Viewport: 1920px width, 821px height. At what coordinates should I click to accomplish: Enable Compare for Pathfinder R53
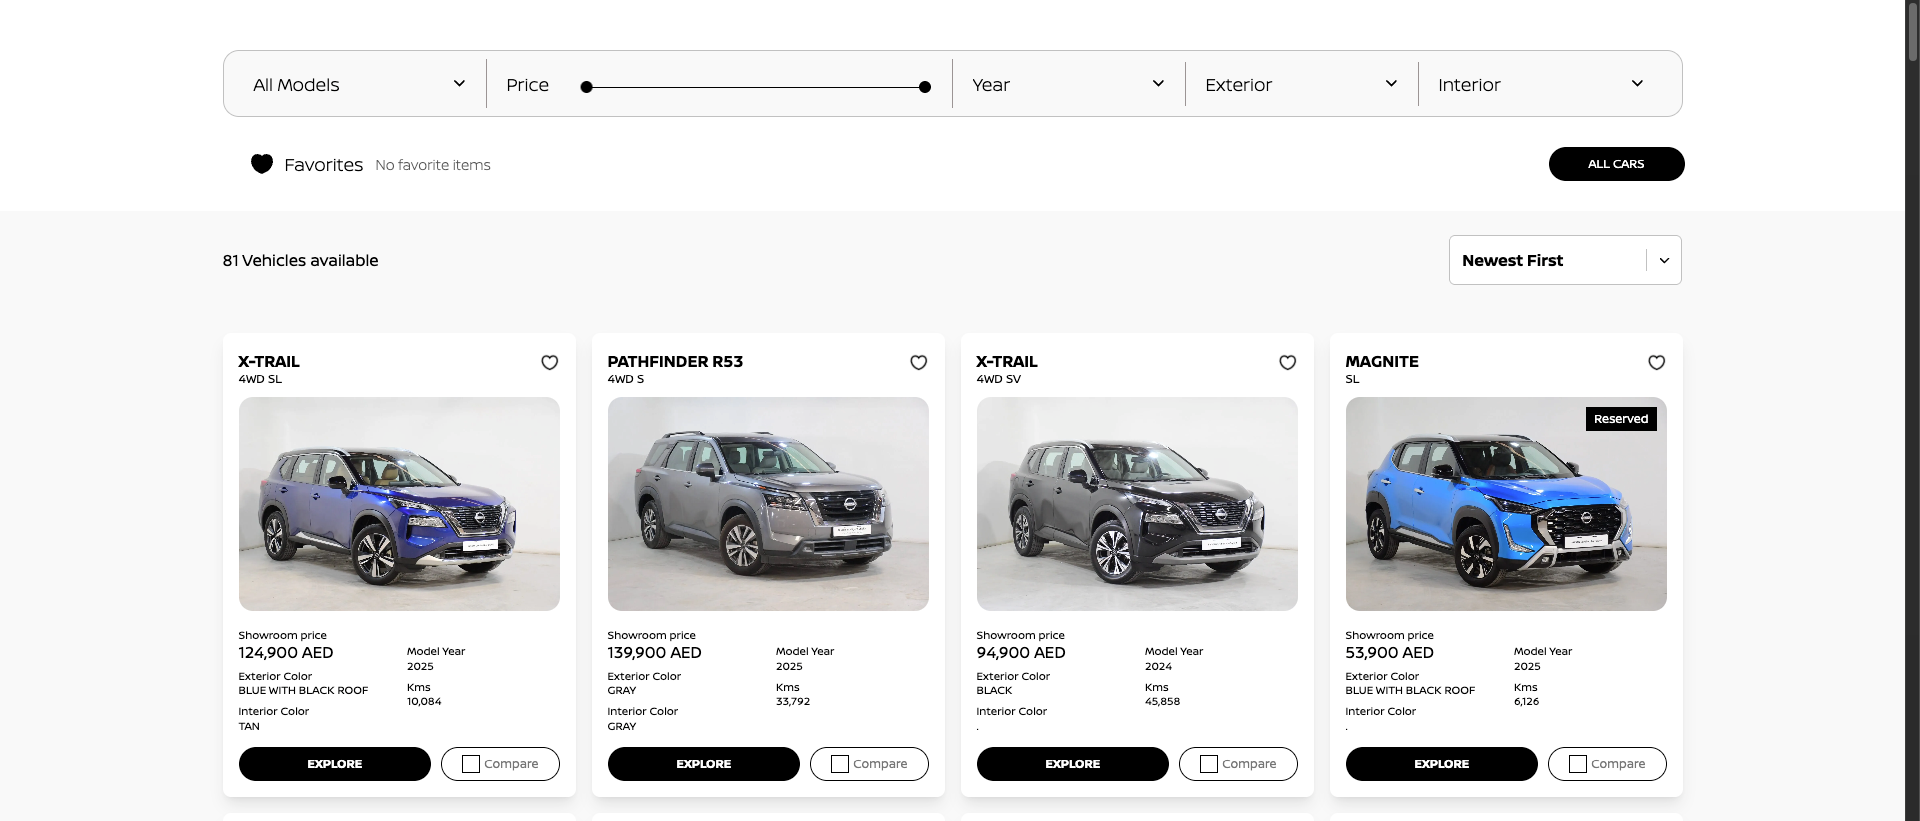(x=840, y=764)
